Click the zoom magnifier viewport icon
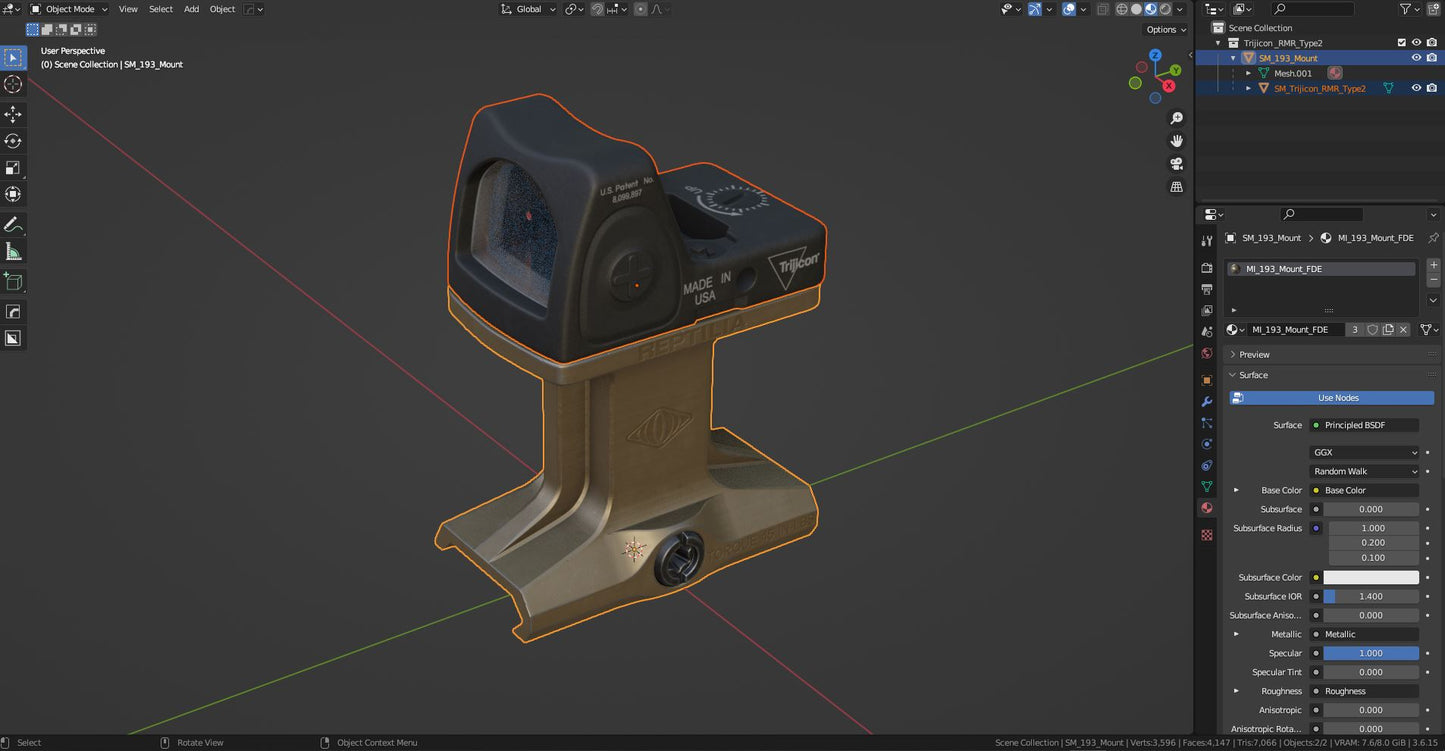The image size is (1445, 751). [1176, 118]
